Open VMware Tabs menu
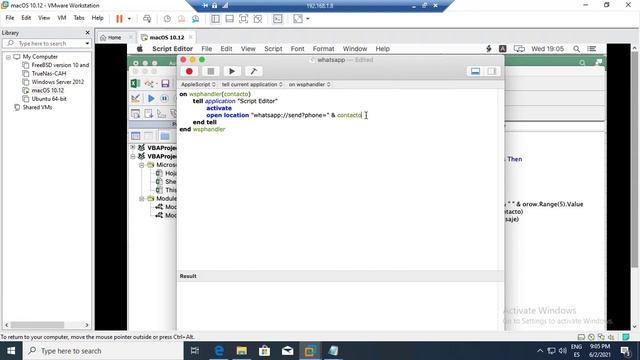The width and height of the screenshot is (640, 360). [x=79, y=18]
